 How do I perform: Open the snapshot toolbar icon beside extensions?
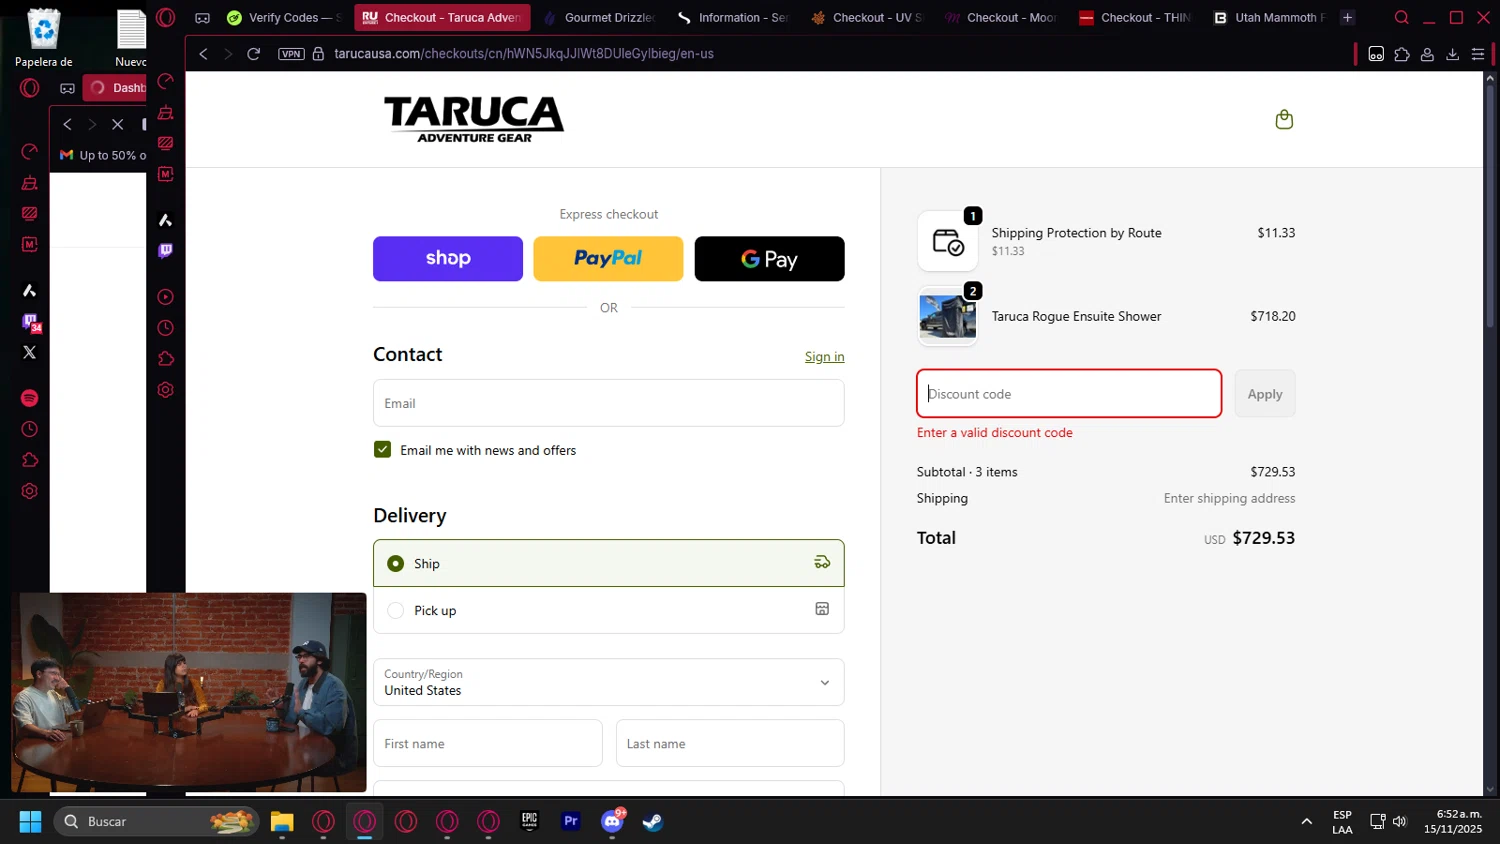[x=1376, y=54]
